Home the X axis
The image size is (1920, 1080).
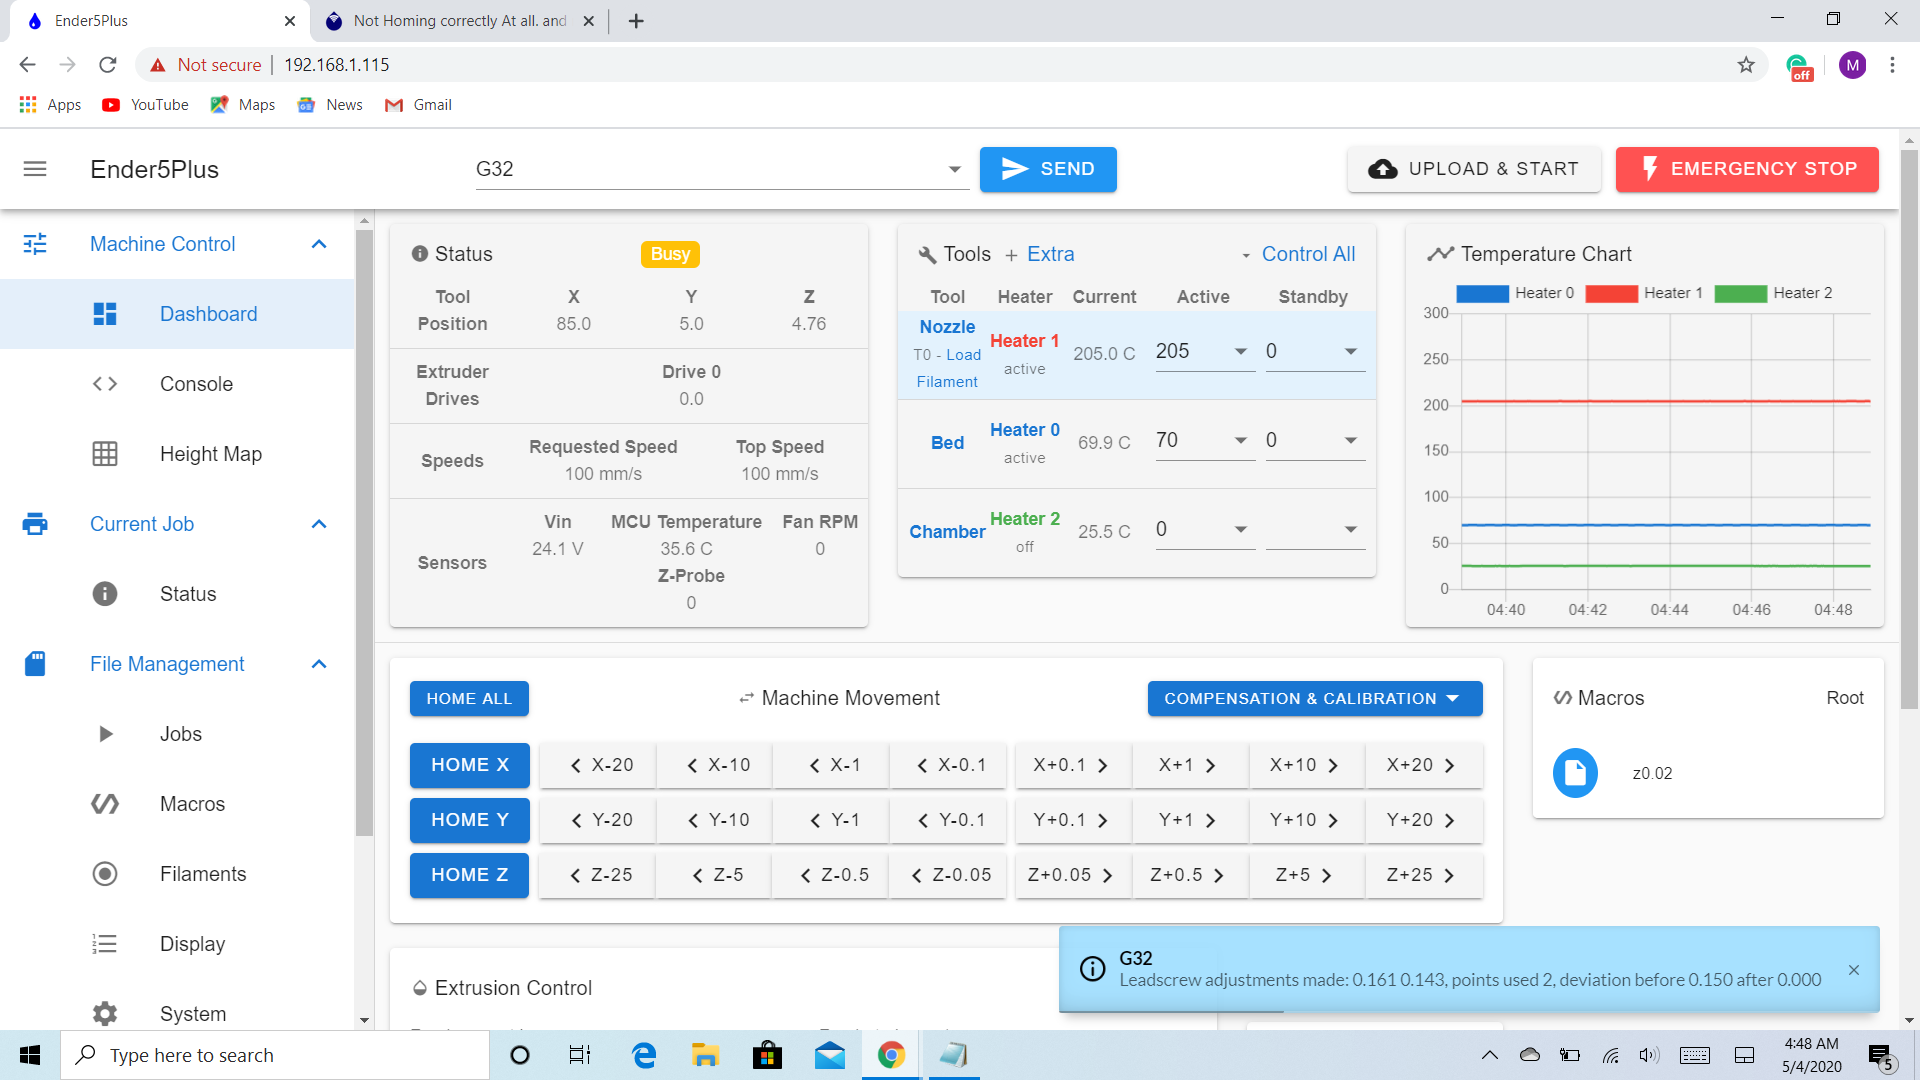[x=469, y=765]
